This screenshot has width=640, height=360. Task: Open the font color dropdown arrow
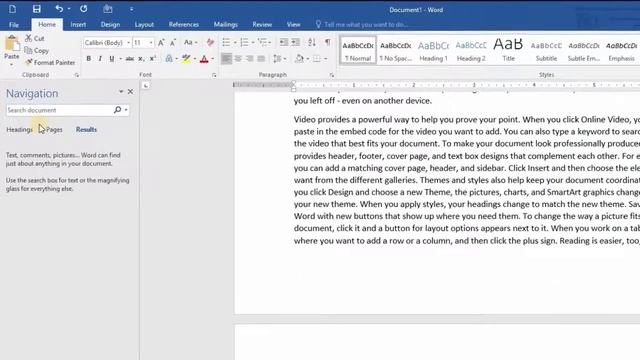[x=213, y=59]
